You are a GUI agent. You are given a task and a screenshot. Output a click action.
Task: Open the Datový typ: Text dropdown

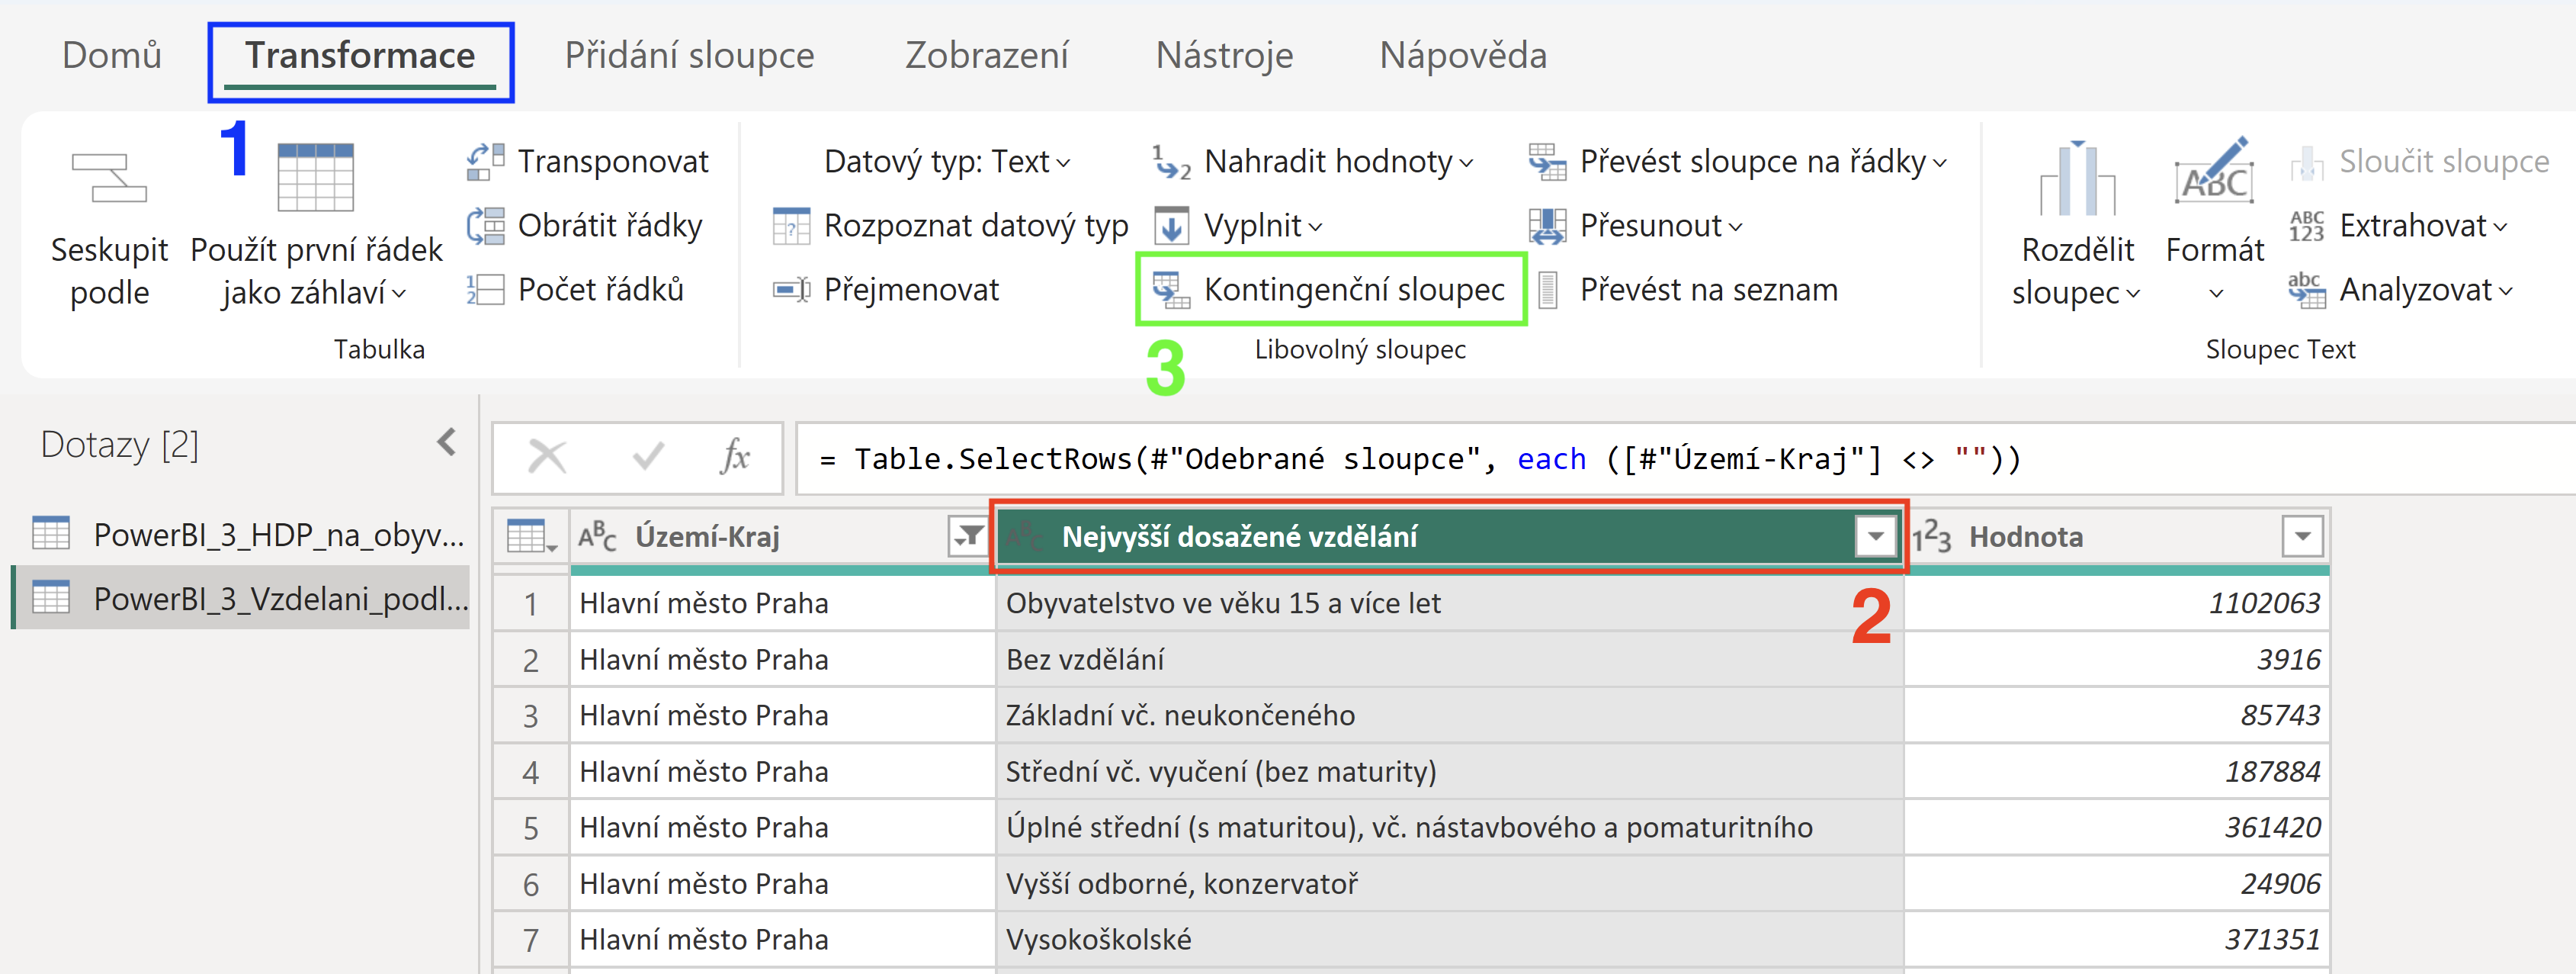coord(946,161)
